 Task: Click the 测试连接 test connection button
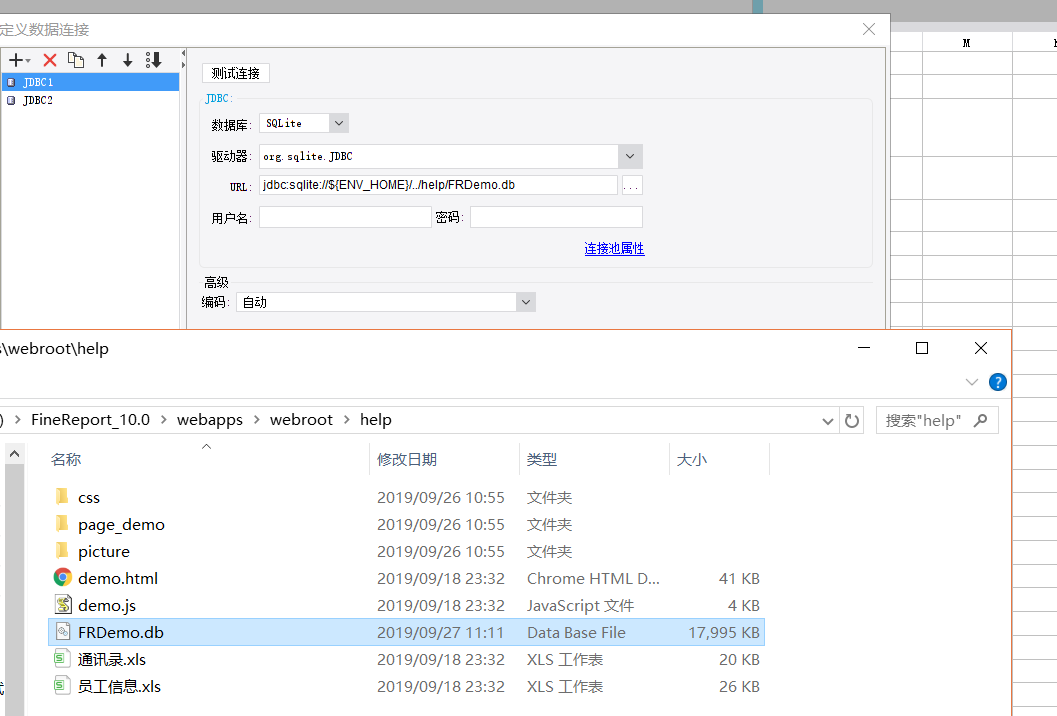click(x=235, y=73)
